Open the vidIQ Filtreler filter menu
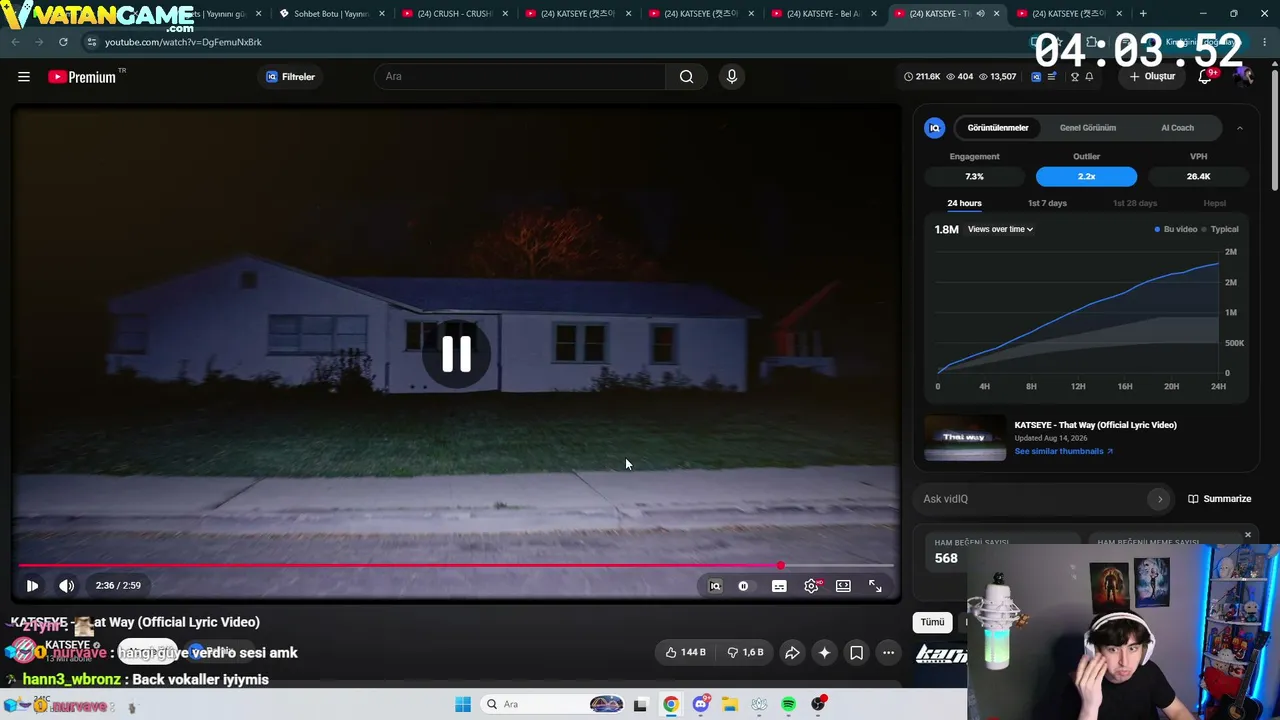1280x720 pixels. [290, 77]
